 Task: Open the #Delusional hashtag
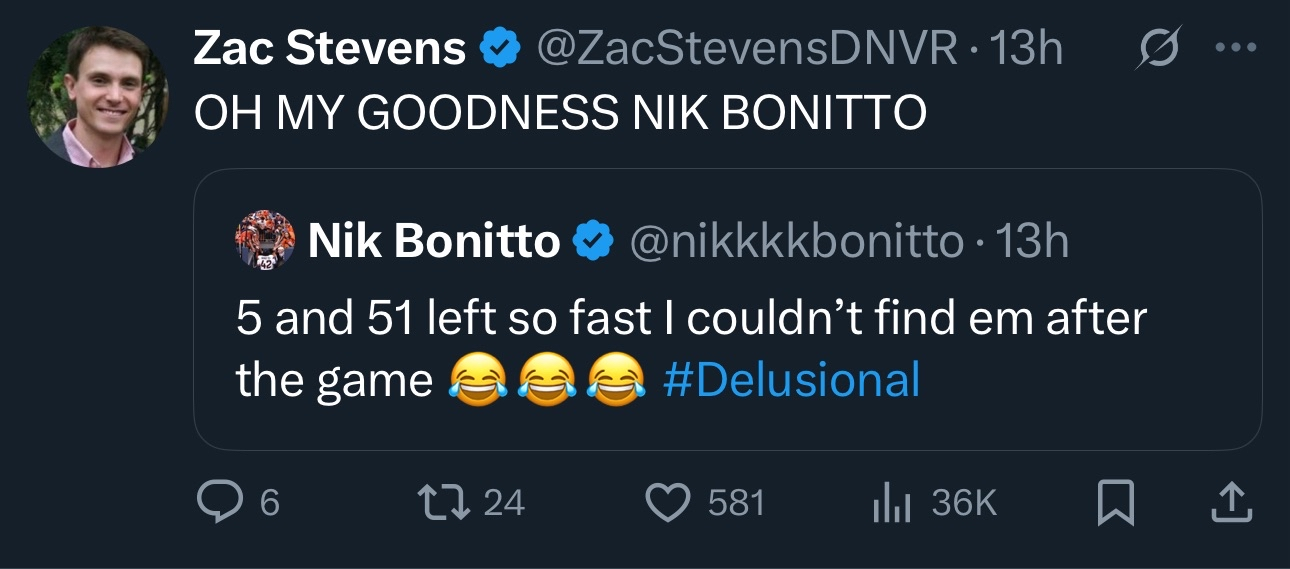click(x=791, y=380)
